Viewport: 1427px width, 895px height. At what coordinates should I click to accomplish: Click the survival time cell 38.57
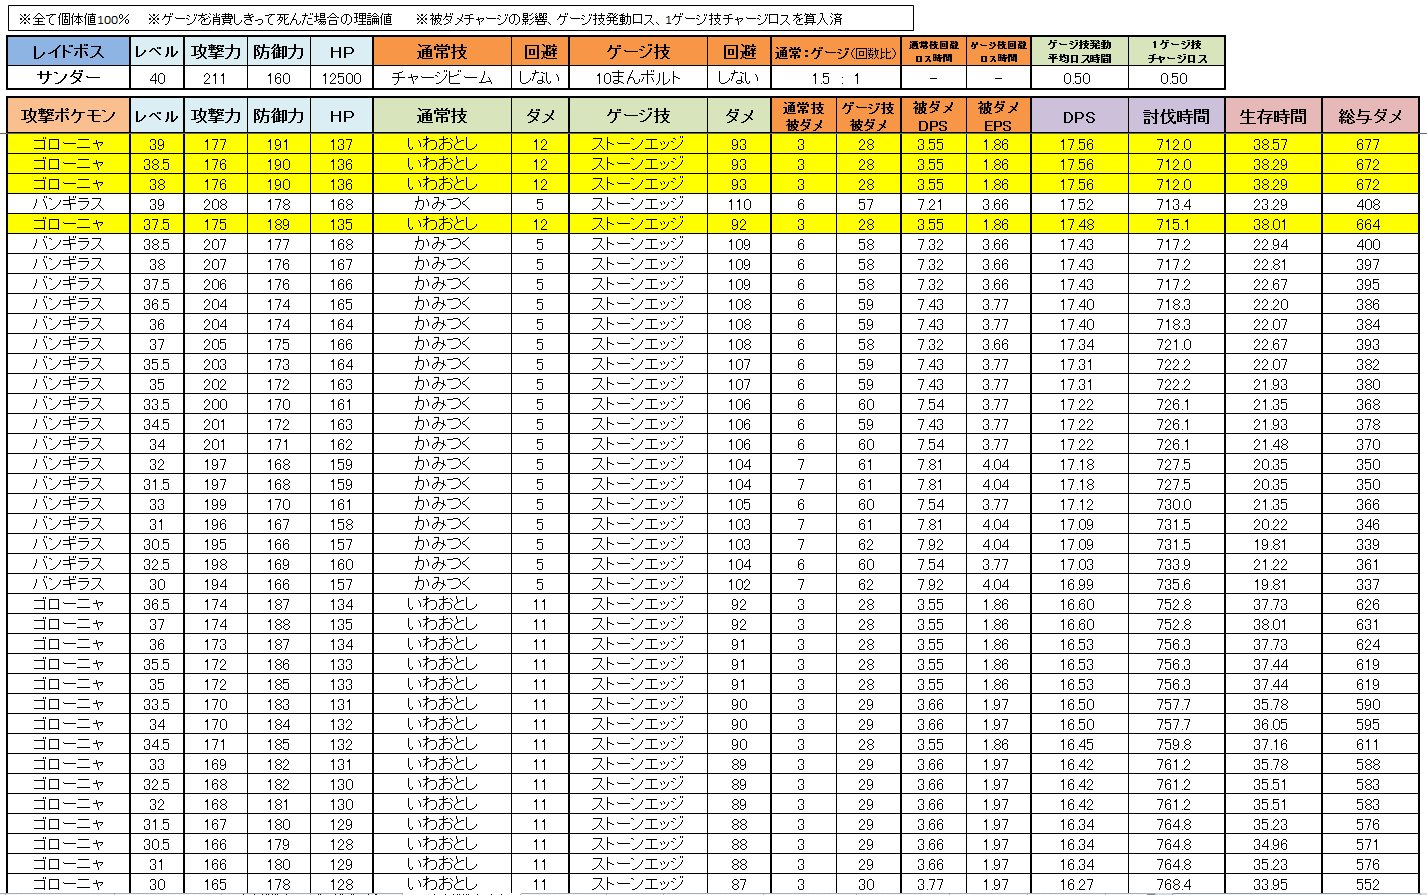click(1273, 144)
